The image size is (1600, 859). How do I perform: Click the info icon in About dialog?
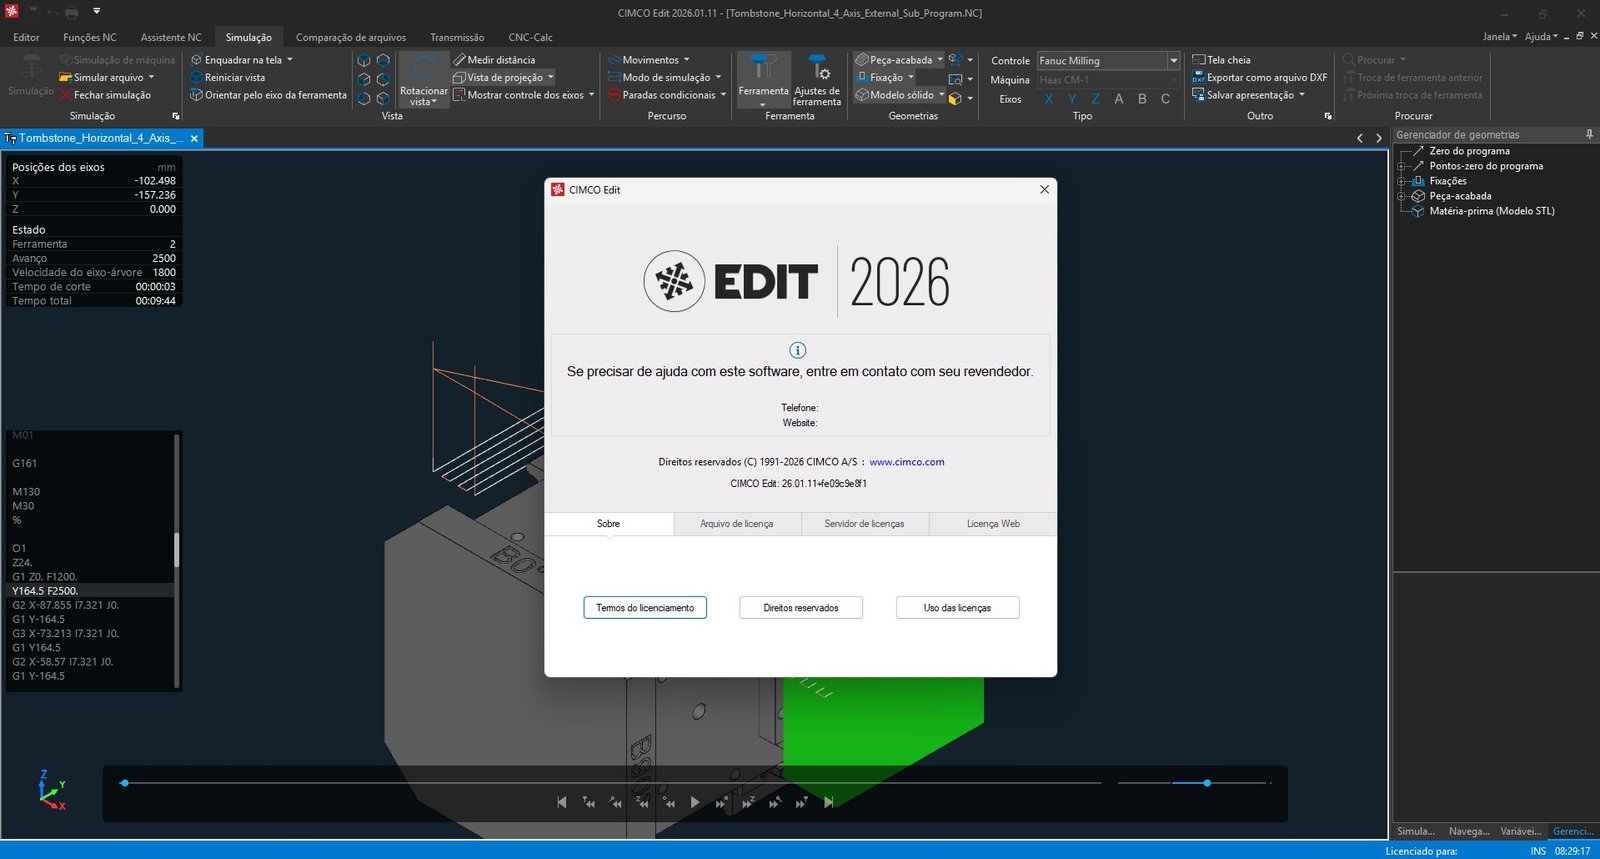tap(797, 350)
